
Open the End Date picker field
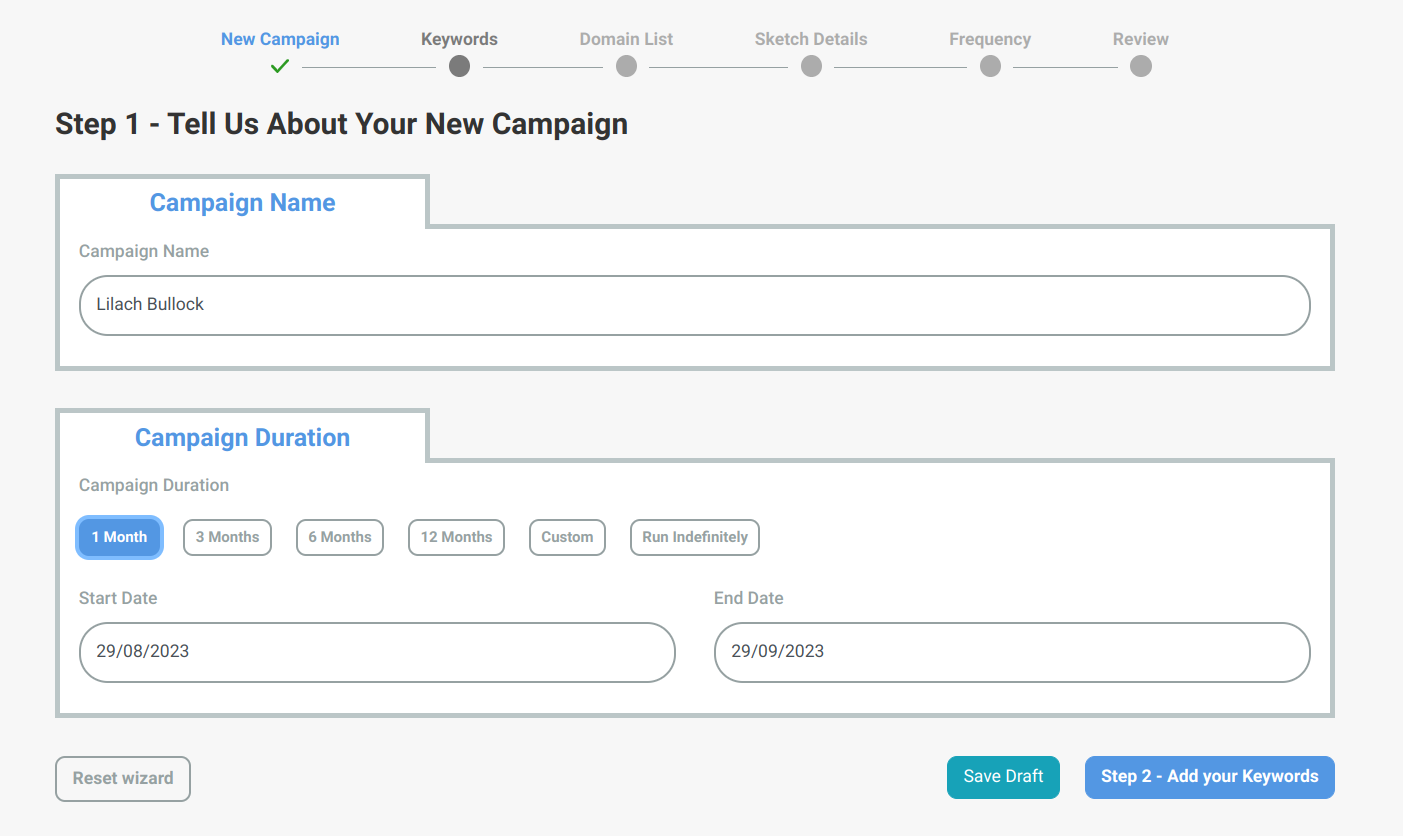coord(1012,652)
